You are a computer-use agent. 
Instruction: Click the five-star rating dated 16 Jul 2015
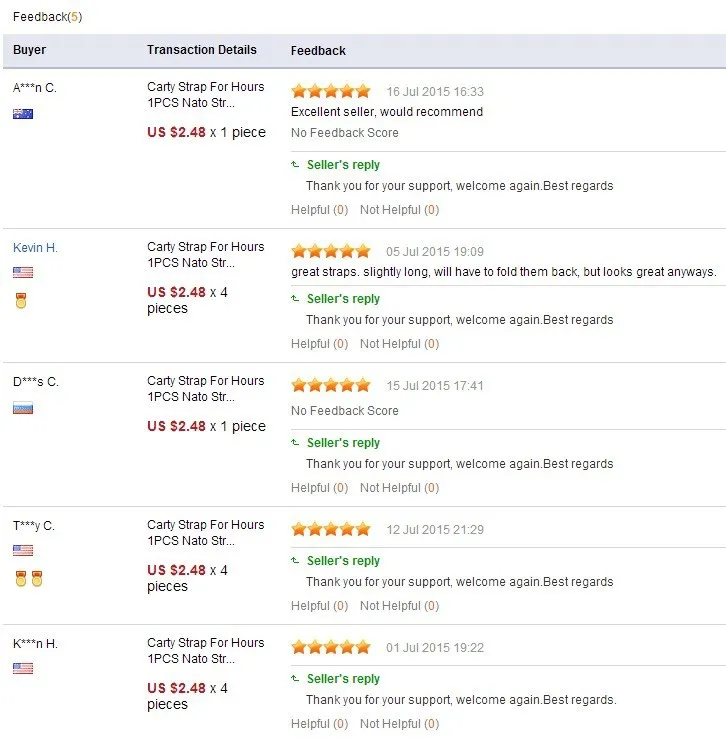[x=331, y=91]
